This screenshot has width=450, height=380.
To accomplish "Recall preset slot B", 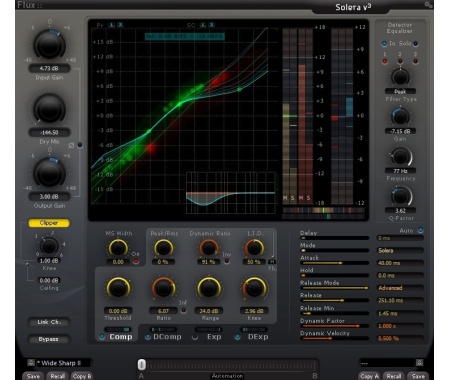I will tap(394, 376).
